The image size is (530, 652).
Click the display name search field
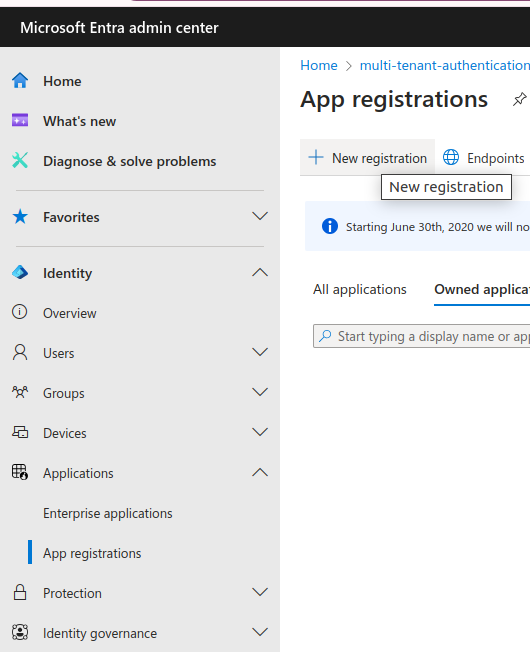[x=422, y=336]
